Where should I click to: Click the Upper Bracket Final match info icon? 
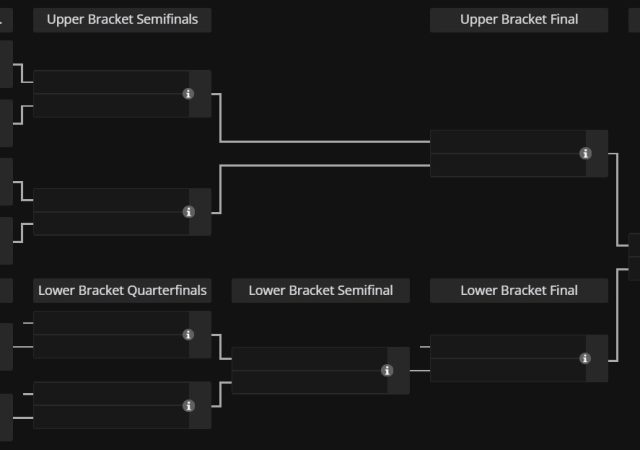point(585,154)
